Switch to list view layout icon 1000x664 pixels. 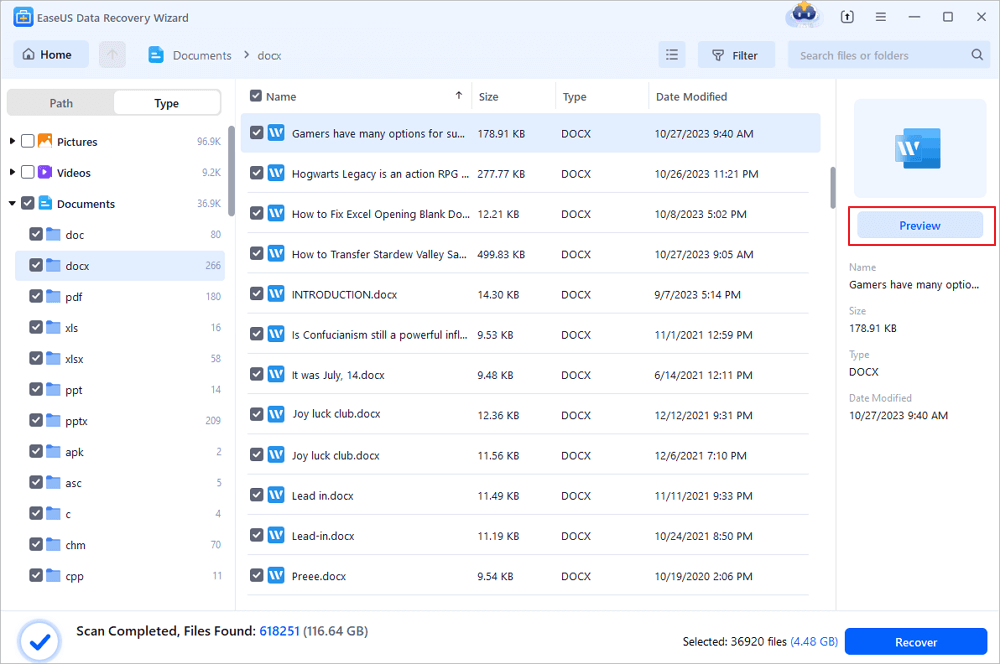click(x=672, y=55)
